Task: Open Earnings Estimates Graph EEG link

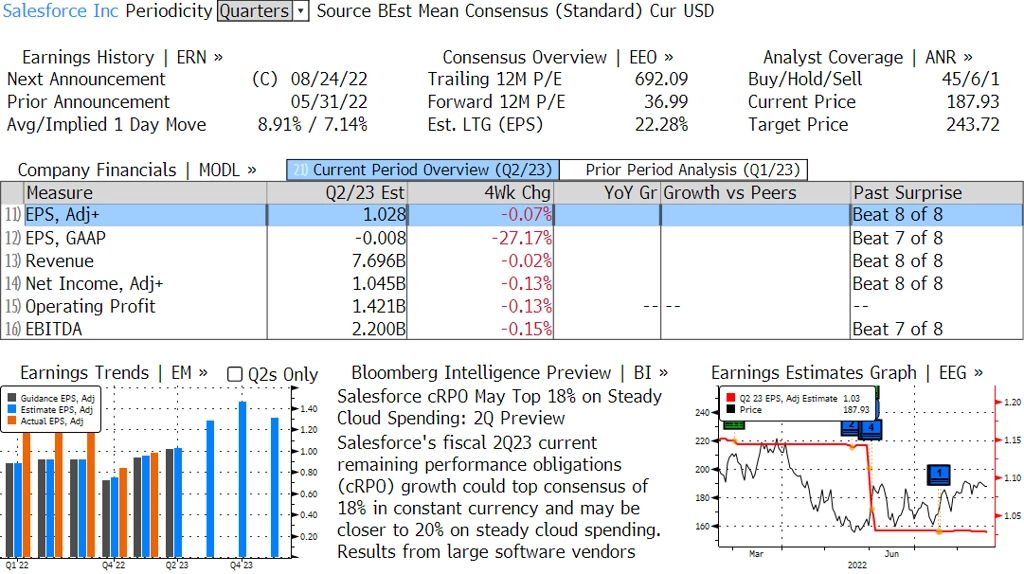Action: click(x=846, y=373)
